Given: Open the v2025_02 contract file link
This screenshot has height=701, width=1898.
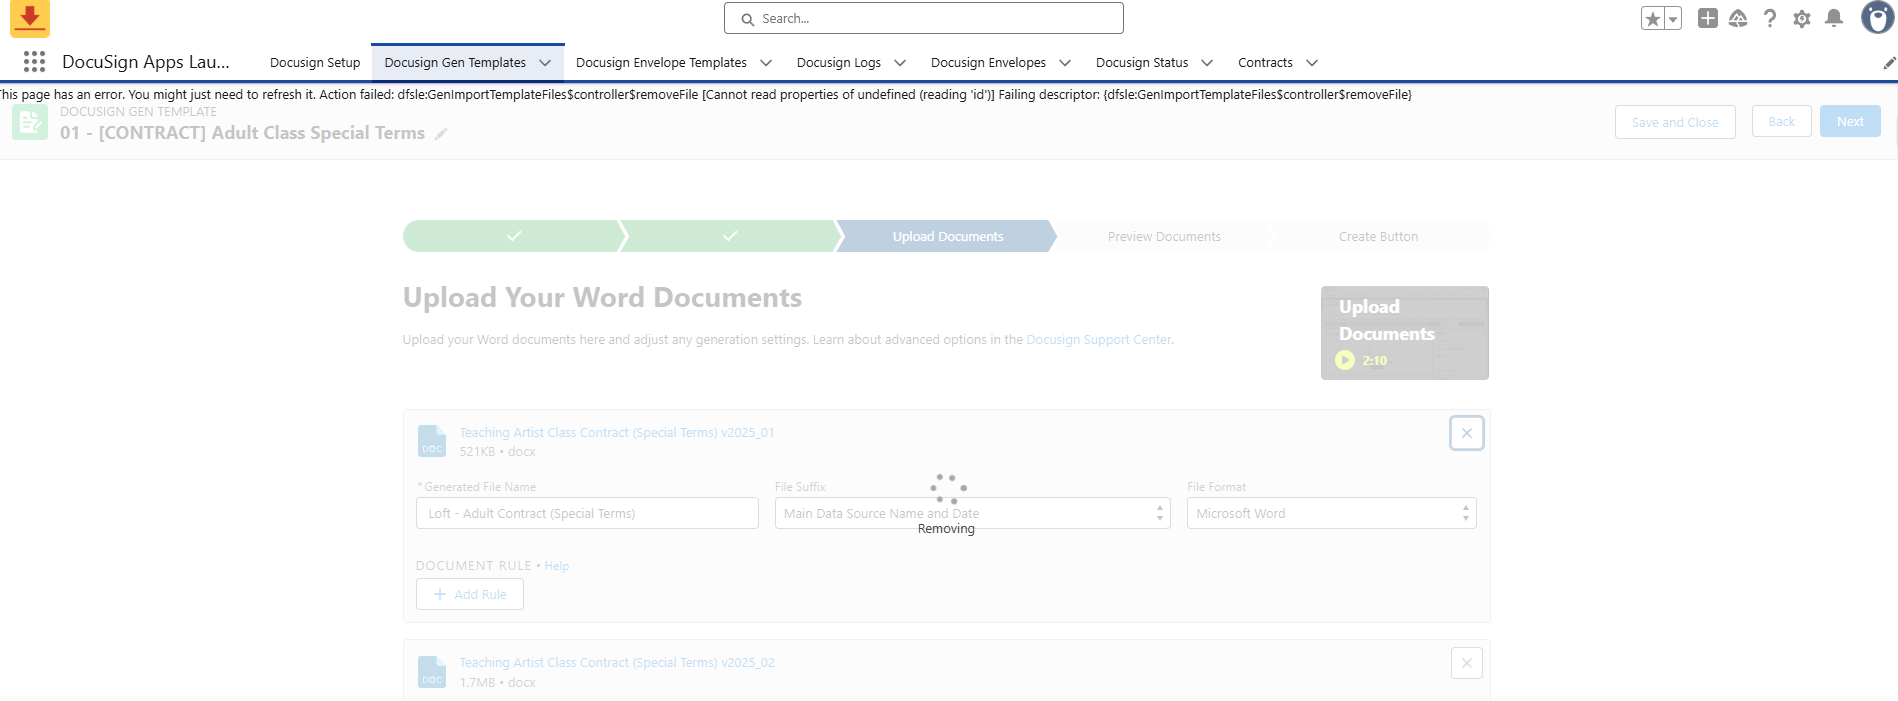Looking at the screenshot, I should click(616, 663).
